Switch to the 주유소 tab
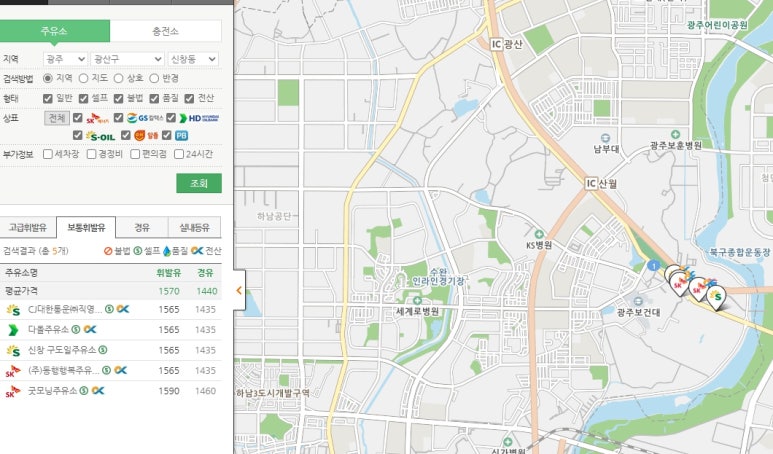This screenshot has height=454, width=773. 55,31
